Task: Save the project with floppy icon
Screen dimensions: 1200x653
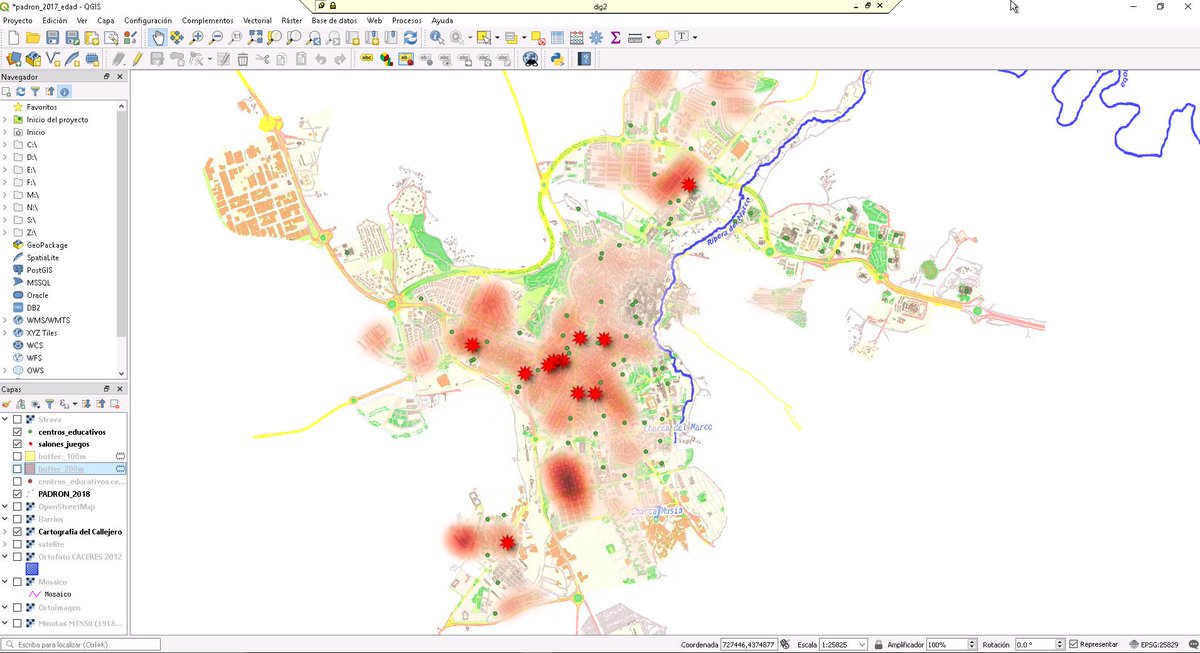Action: tap(53, 37)
